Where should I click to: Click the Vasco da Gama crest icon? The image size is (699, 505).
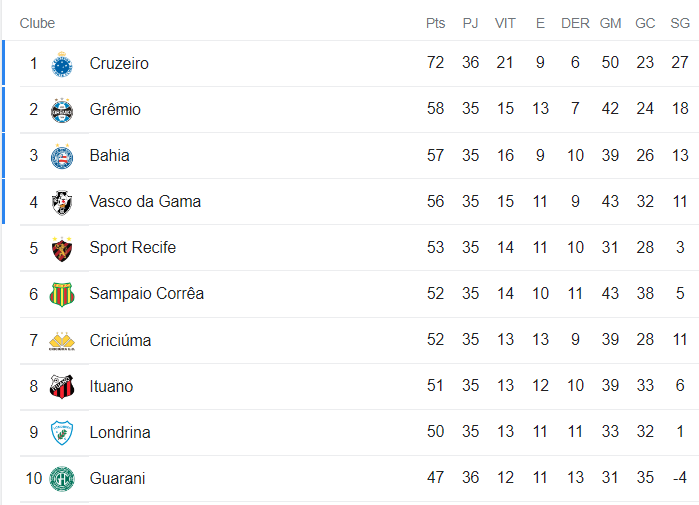pyautogui.click(x=62, y=202)
